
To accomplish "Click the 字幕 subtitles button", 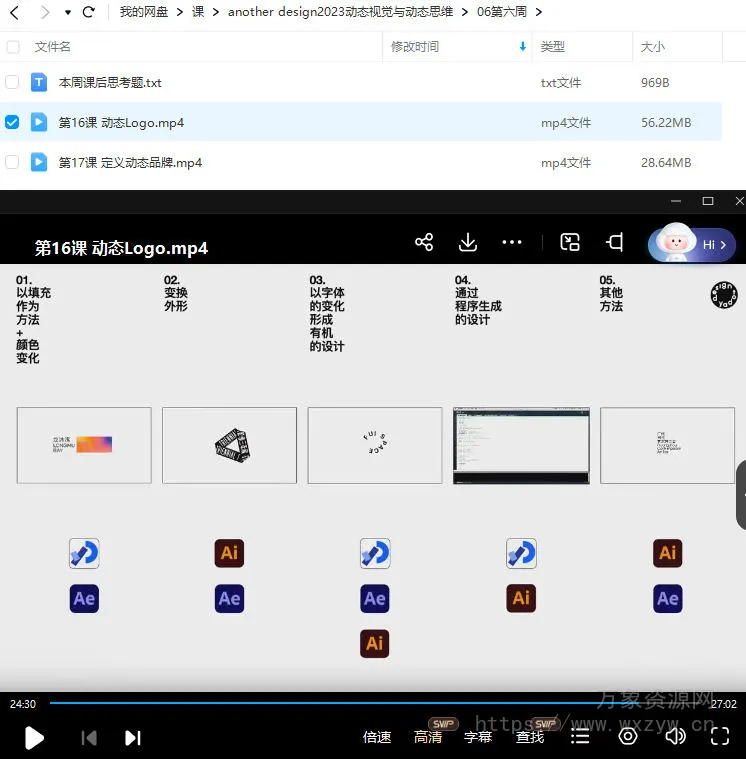I will 478,737.
